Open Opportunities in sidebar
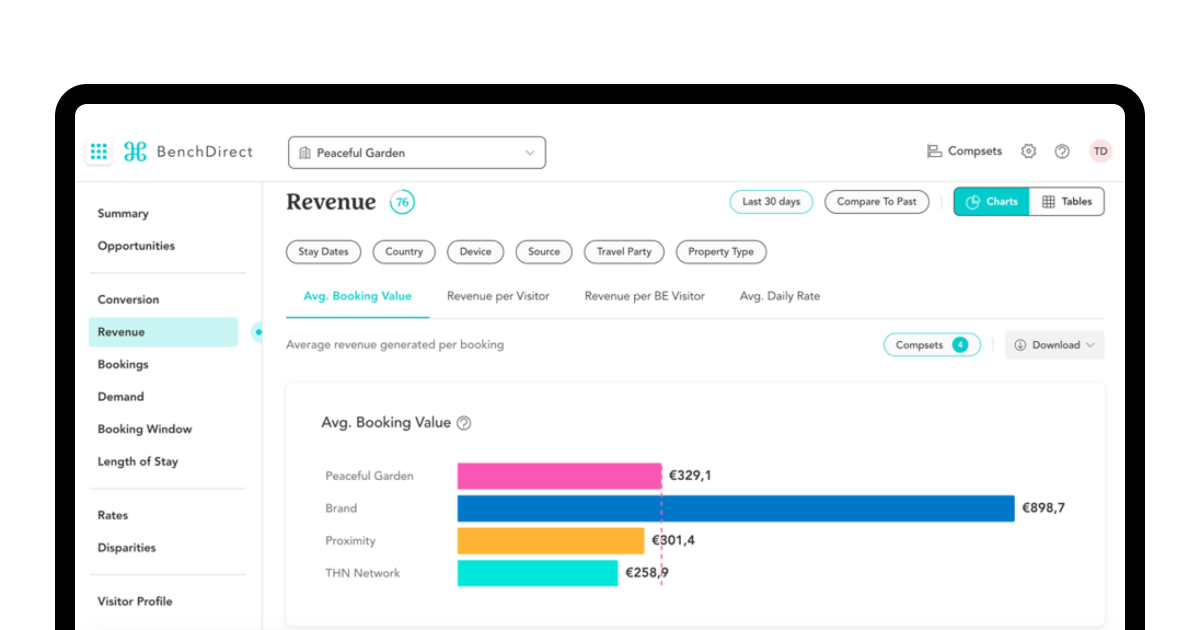1200x630 pixels. click(x=136, y=246)
